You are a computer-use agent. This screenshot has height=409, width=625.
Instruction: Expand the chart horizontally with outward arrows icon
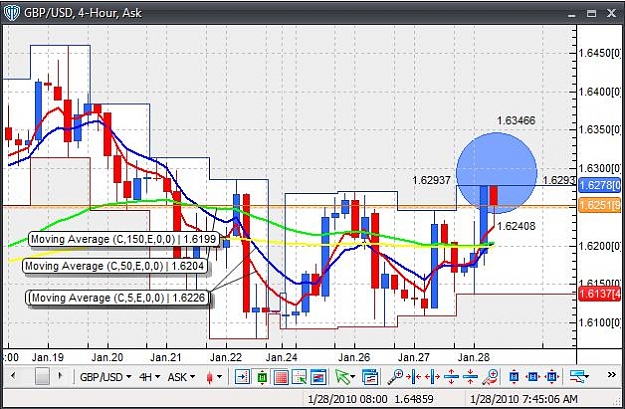coord(432,376)
